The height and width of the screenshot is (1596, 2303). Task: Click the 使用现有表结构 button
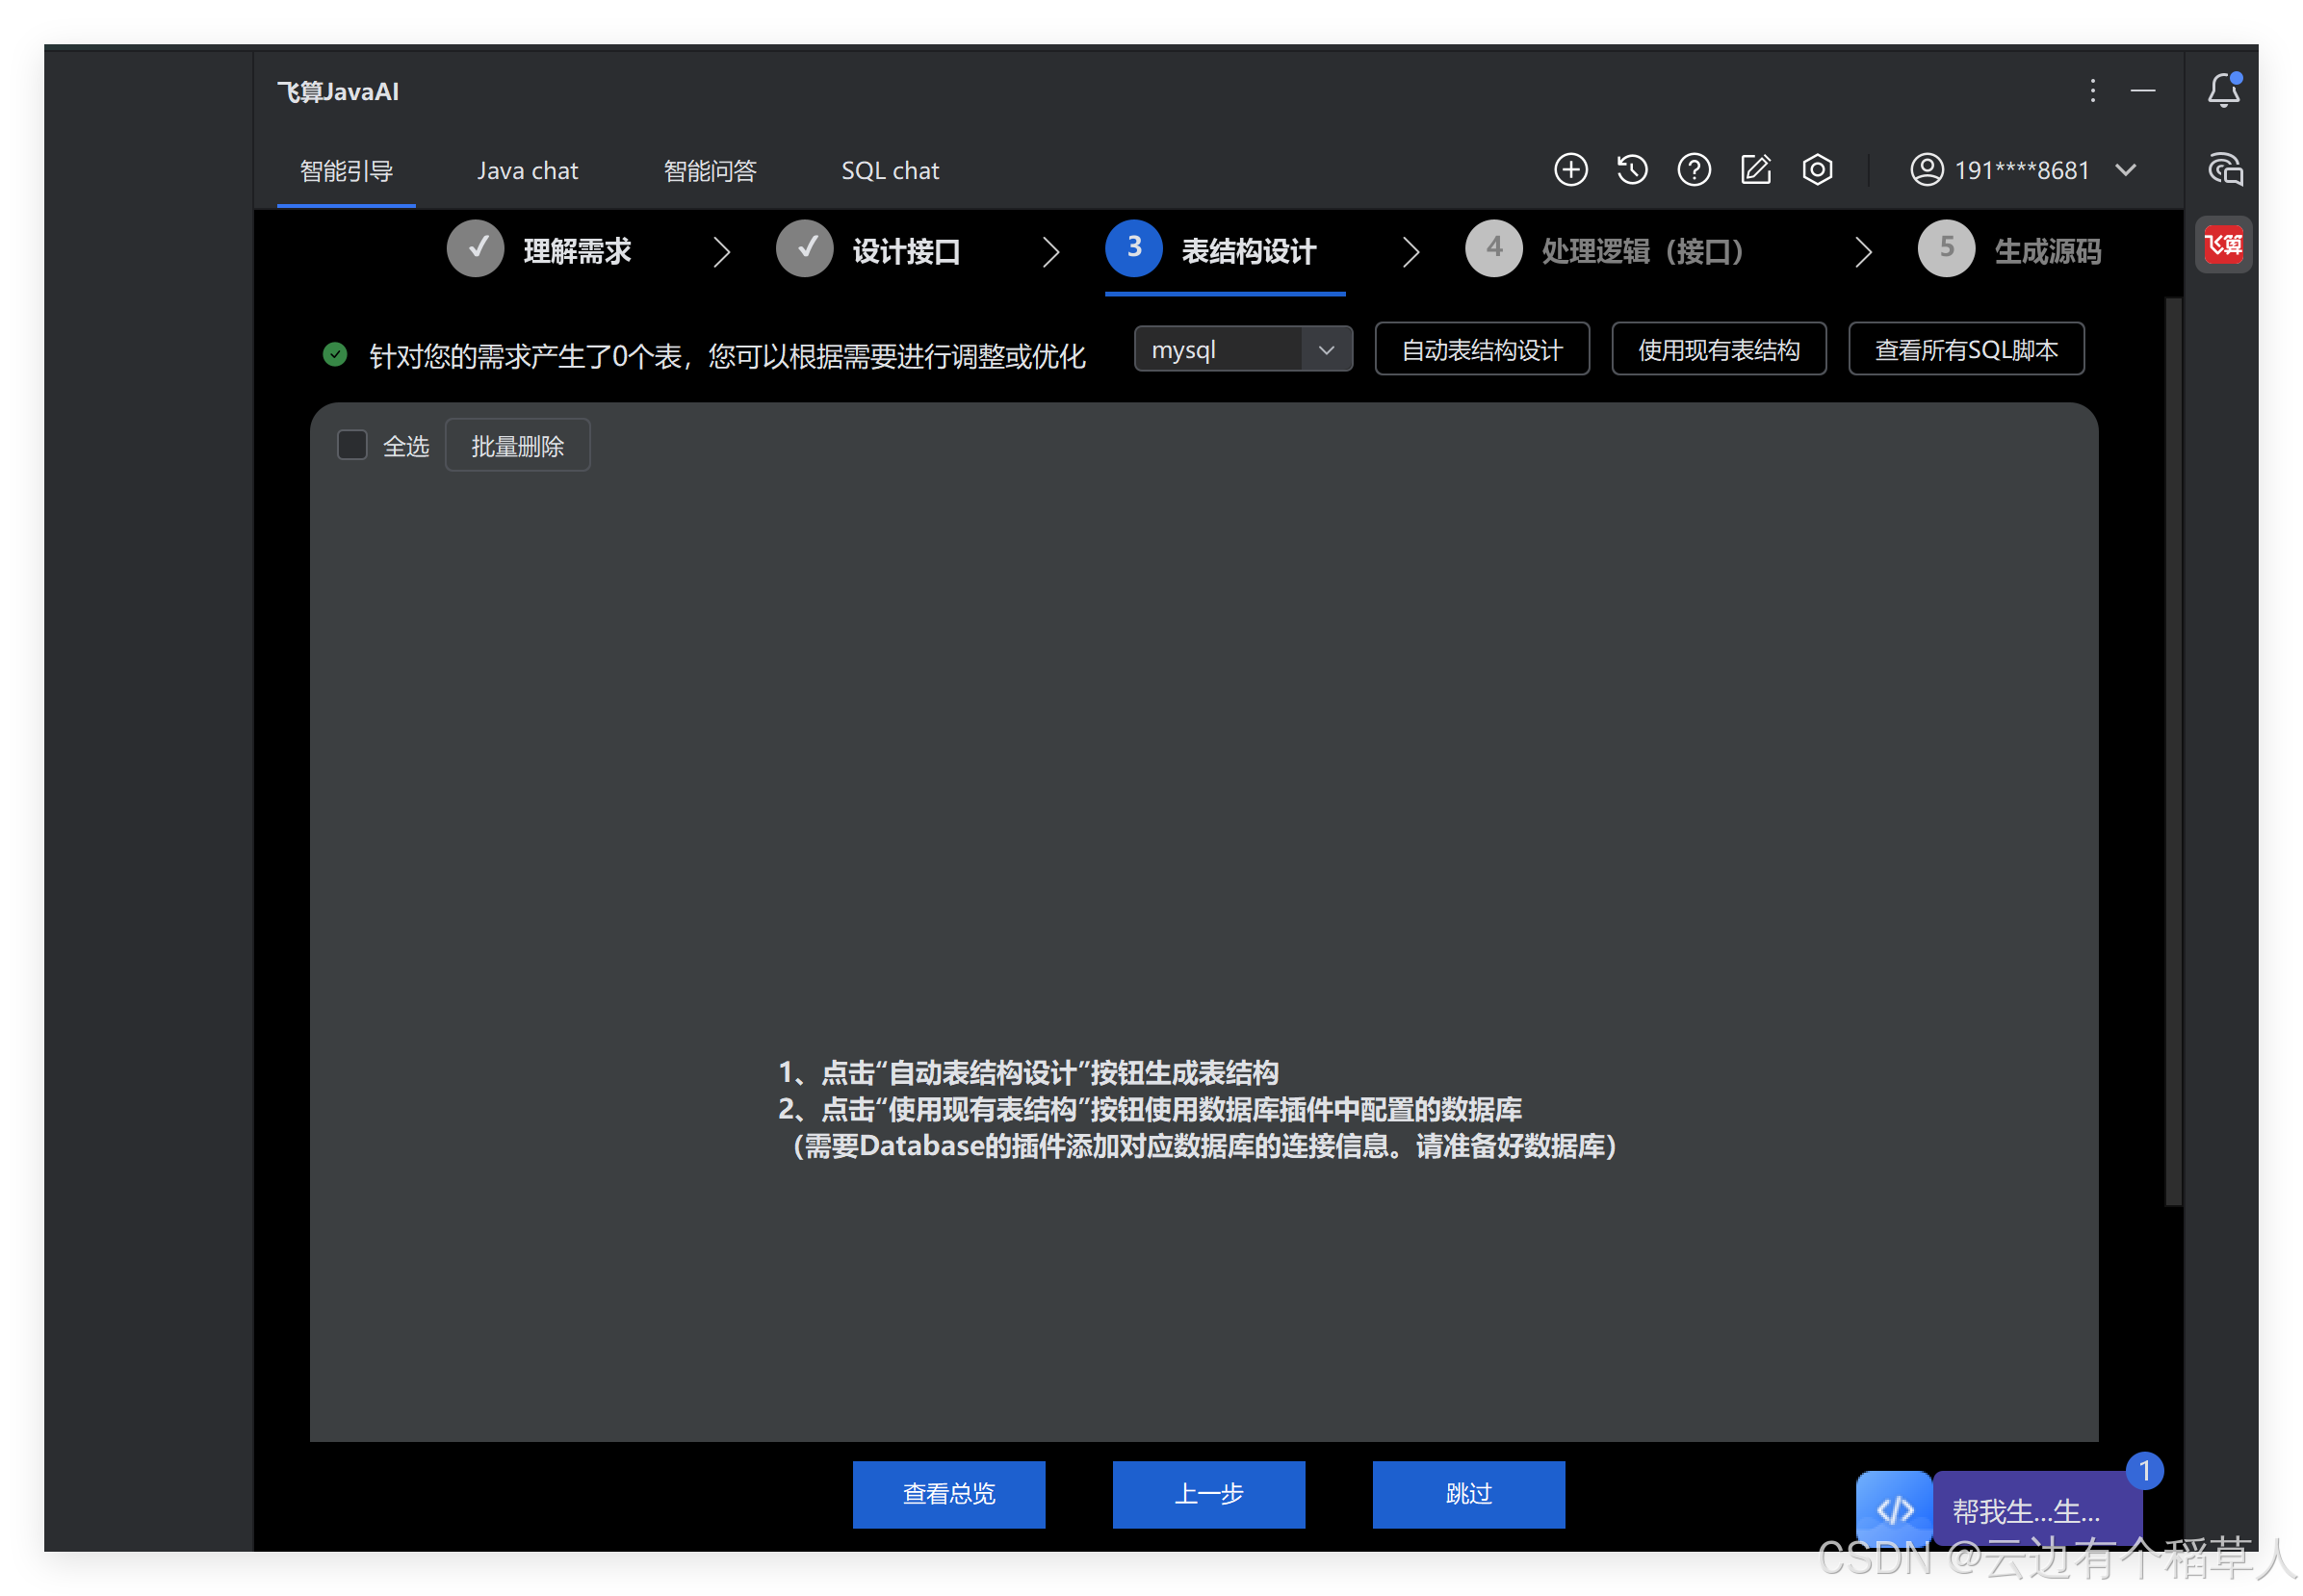click(x=1719, y=350)
